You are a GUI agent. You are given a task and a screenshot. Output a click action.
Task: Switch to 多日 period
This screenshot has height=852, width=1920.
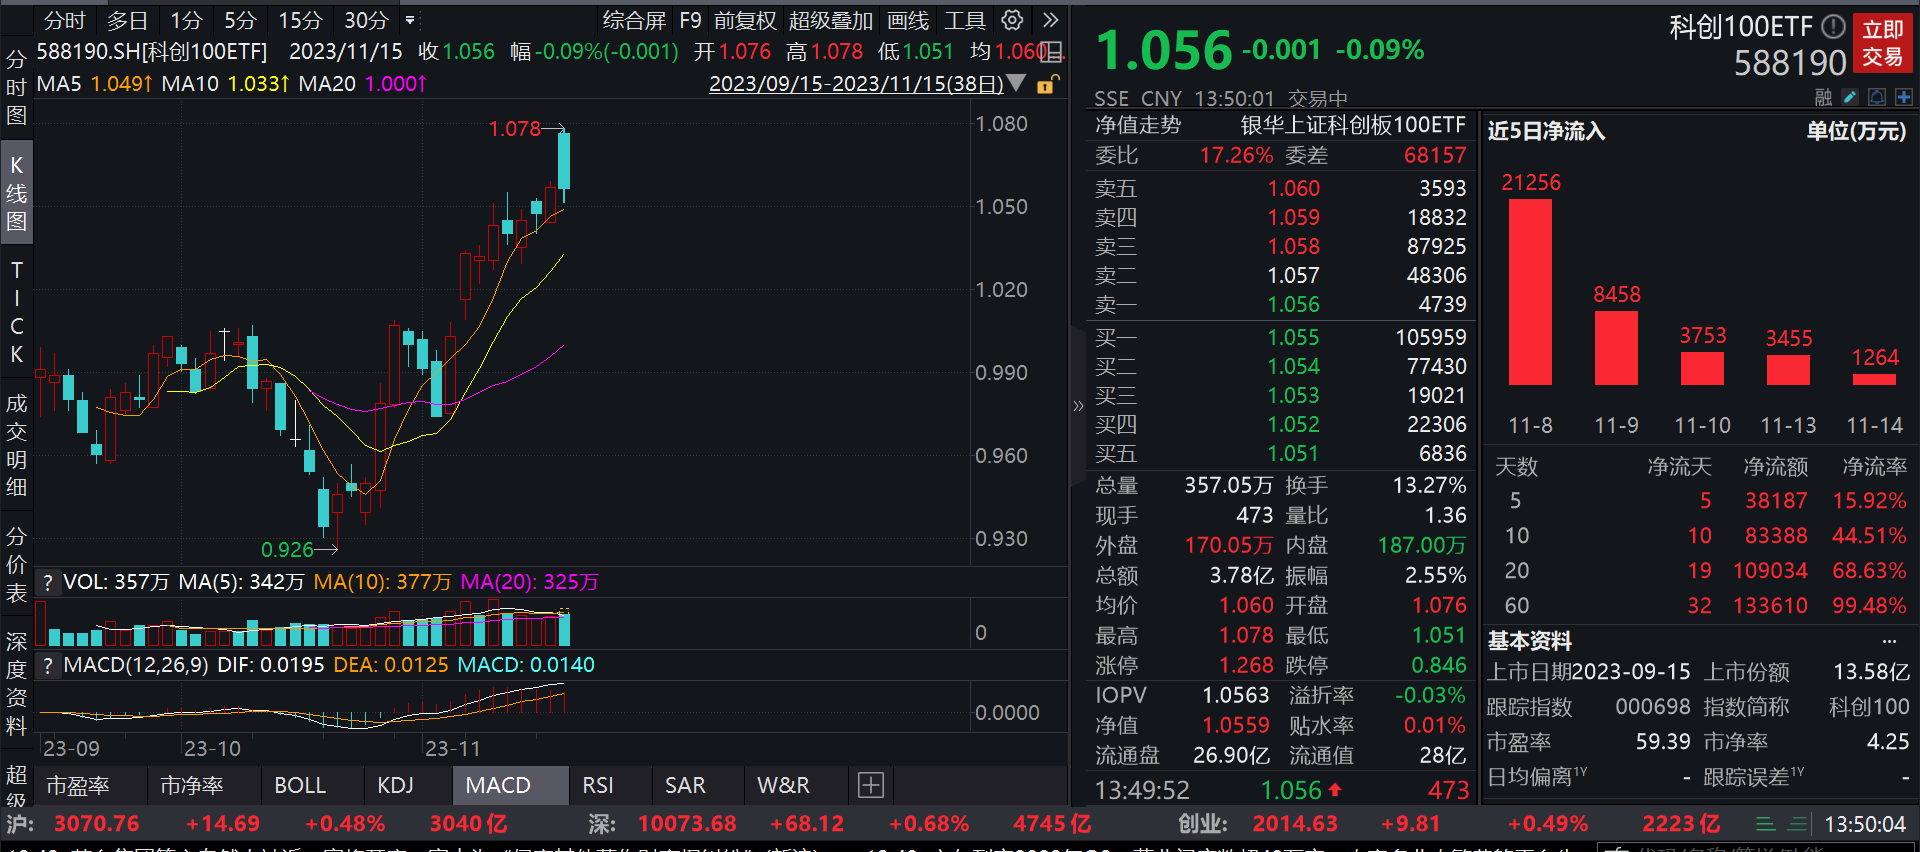127,20
